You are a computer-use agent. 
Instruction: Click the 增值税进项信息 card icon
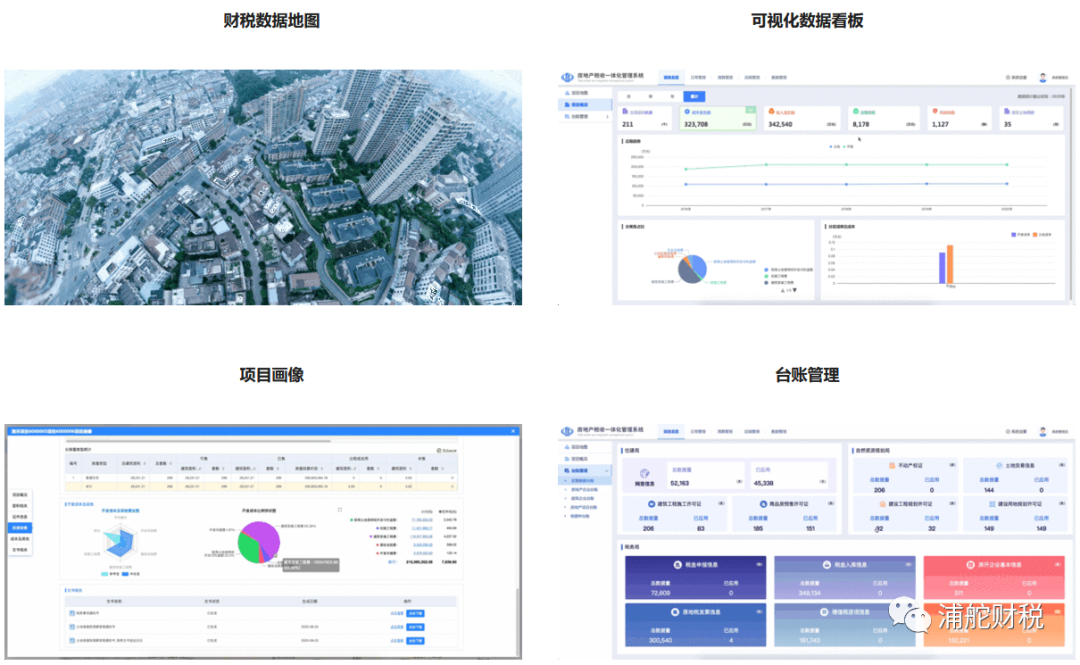point(824,612)
